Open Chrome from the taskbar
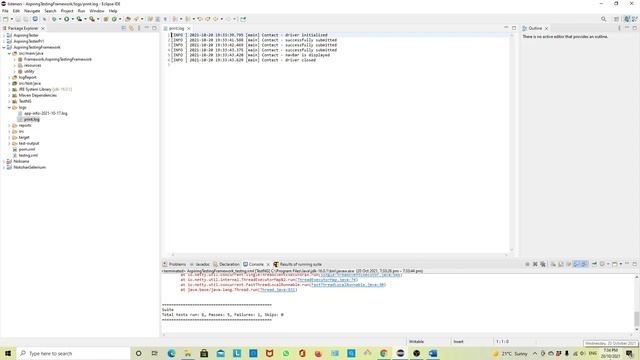 pos(384,353)
